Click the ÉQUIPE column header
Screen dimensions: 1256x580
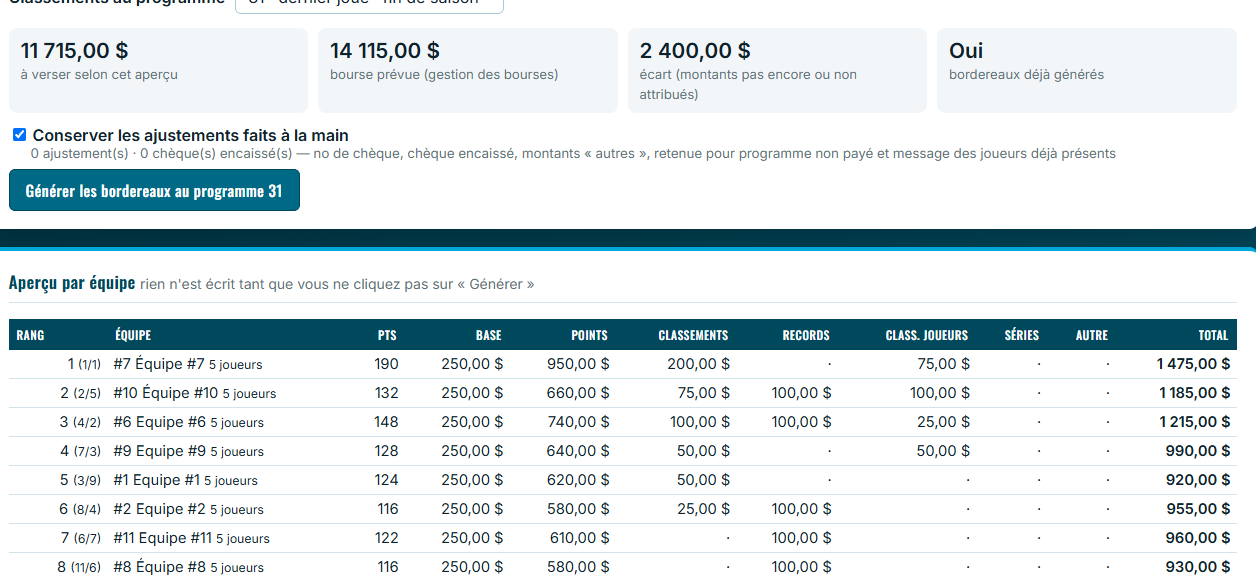[x=133, y=335]
